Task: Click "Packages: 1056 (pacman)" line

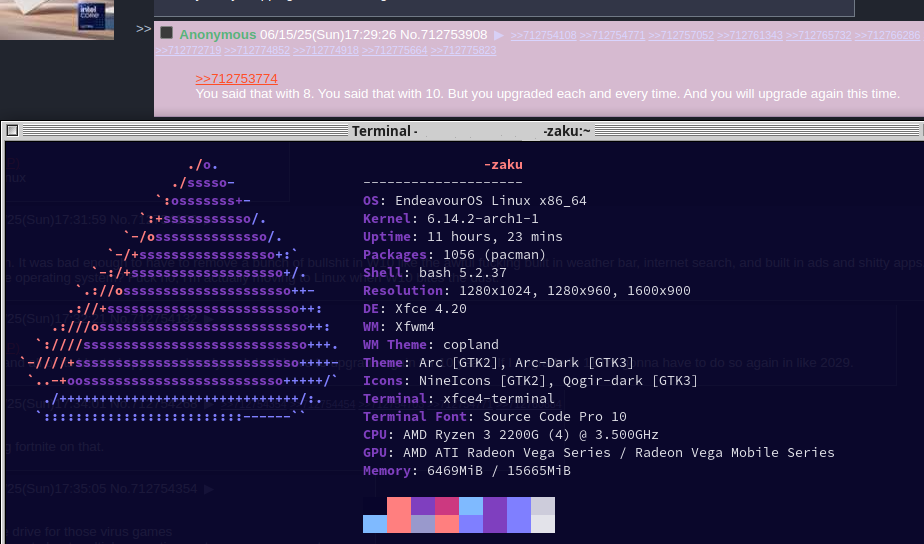Action: [455, 255]
